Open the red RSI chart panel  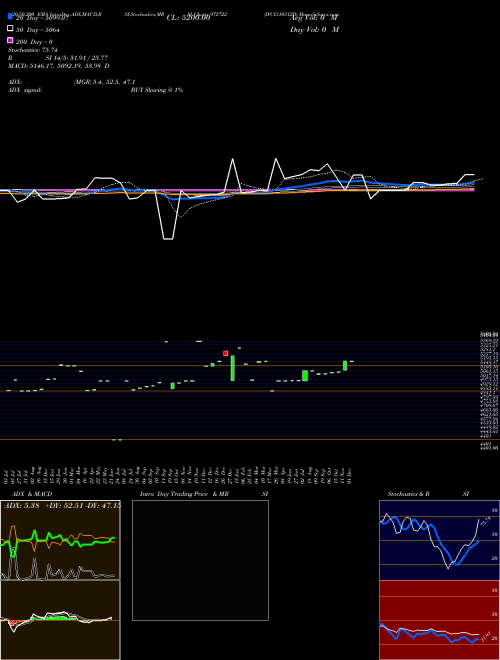[x=439, y=620]
